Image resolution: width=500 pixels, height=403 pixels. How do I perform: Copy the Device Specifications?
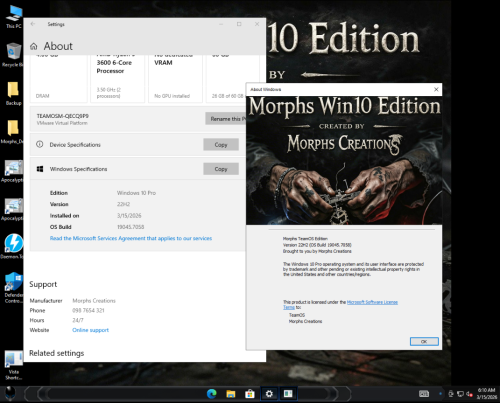[x=221, y=145]
